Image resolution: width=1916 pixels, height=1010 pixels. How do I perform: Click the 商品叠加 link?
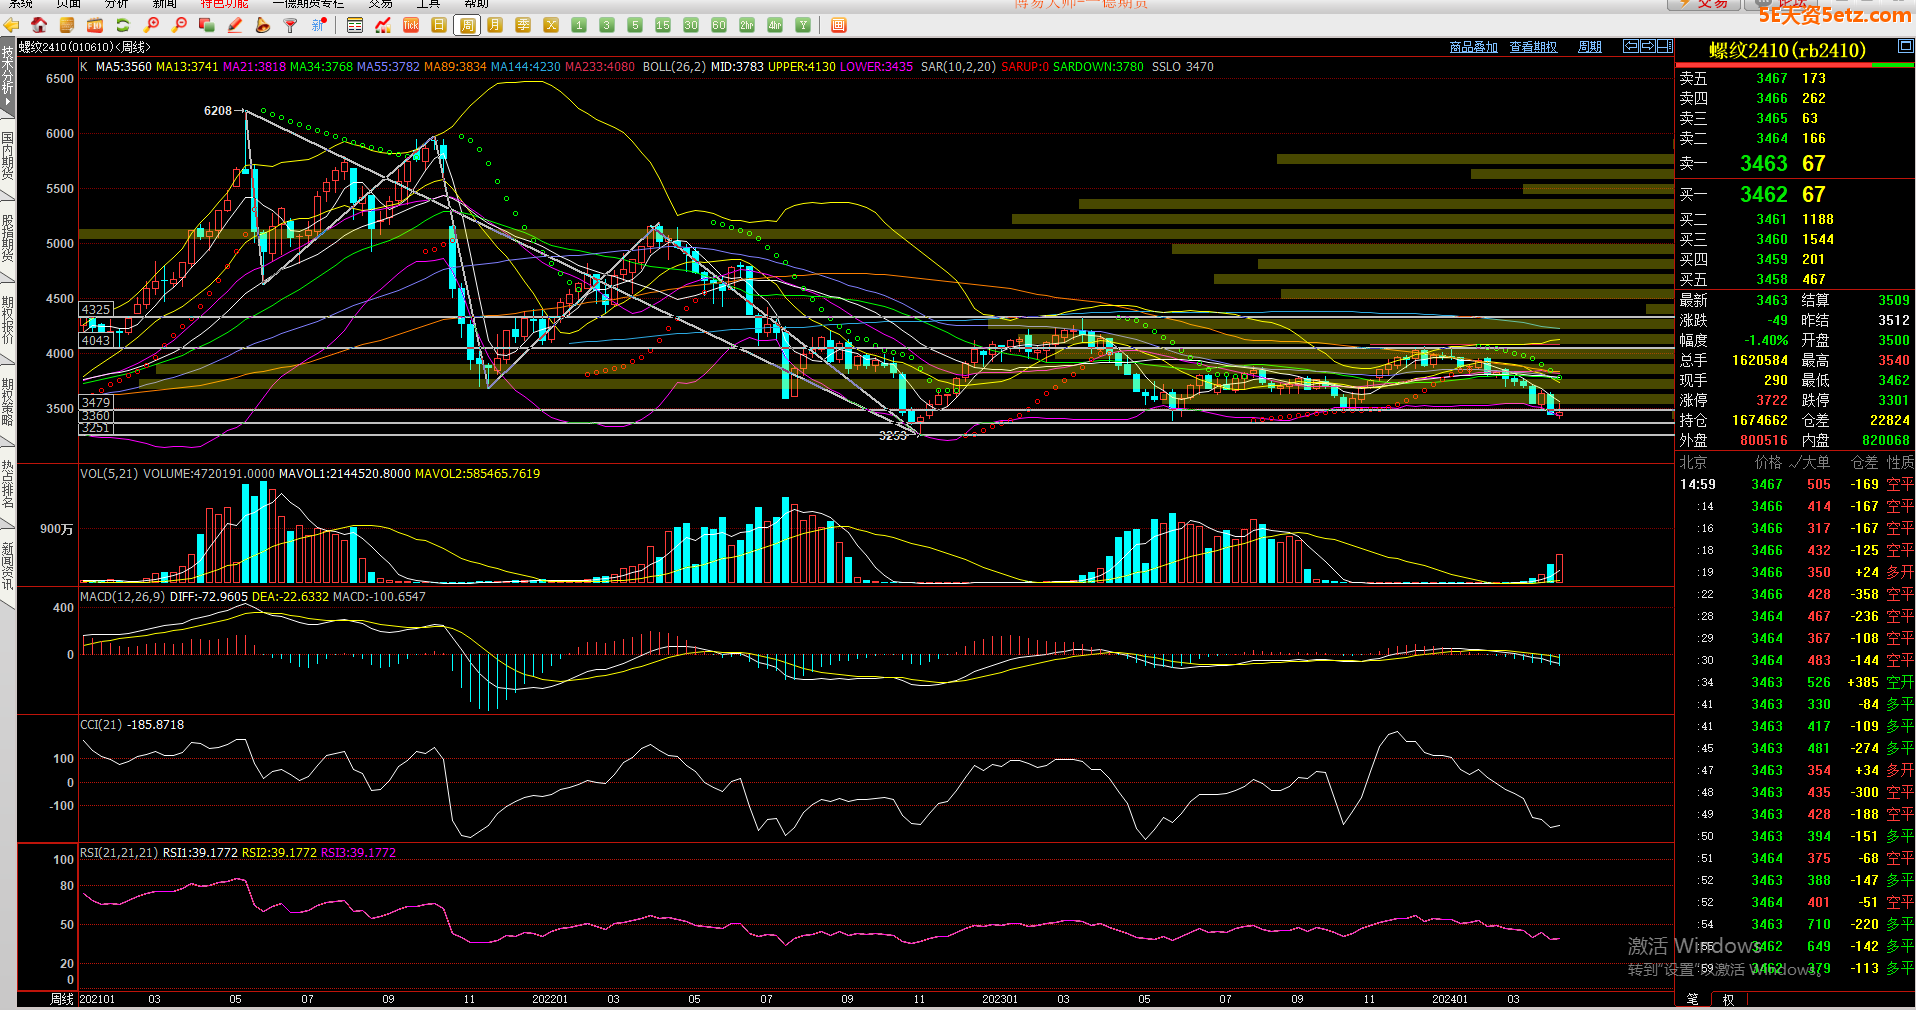[1473, 47]
